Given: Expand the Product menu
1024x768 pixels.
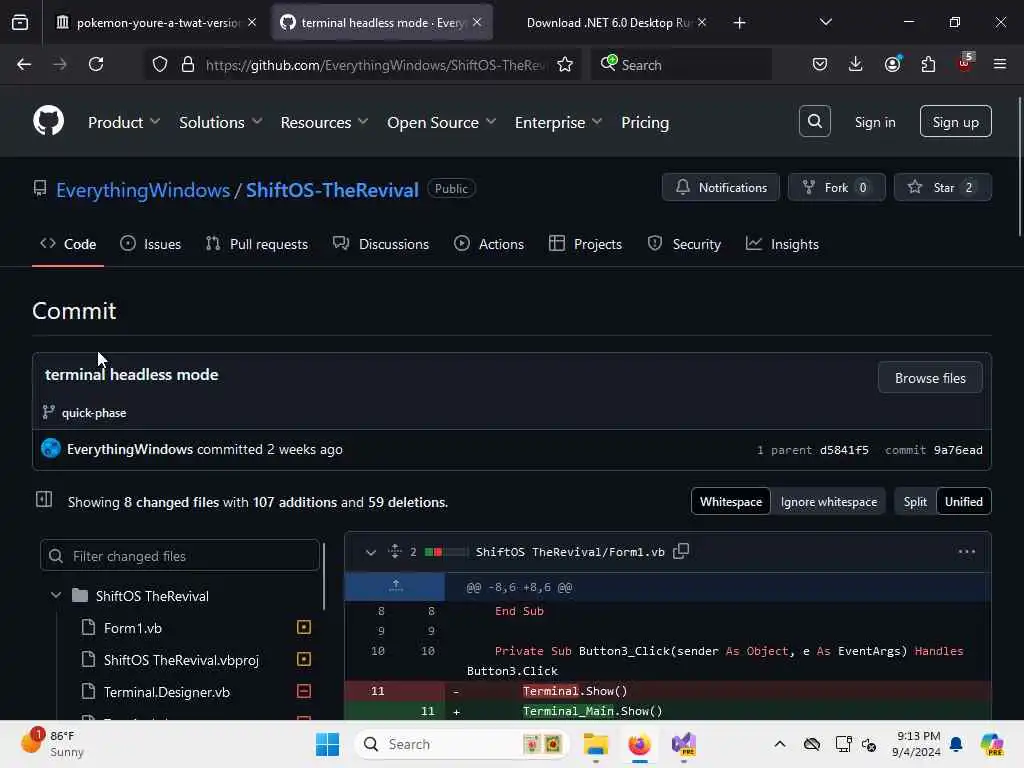Looking at the screenshot, I should [124, 122].
